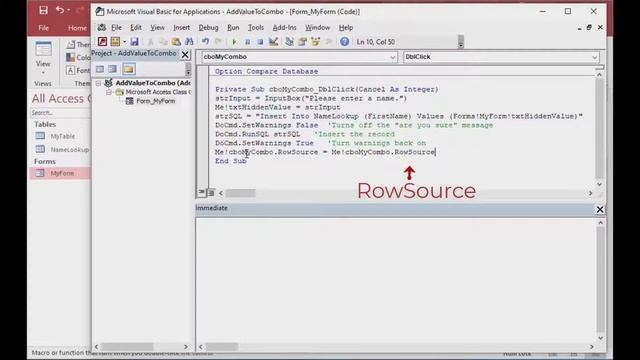The height and width of the screenshot is (360, 640).
Task: Click the Toolbox icon in VBA toolbar
Action: pos(329,42)
